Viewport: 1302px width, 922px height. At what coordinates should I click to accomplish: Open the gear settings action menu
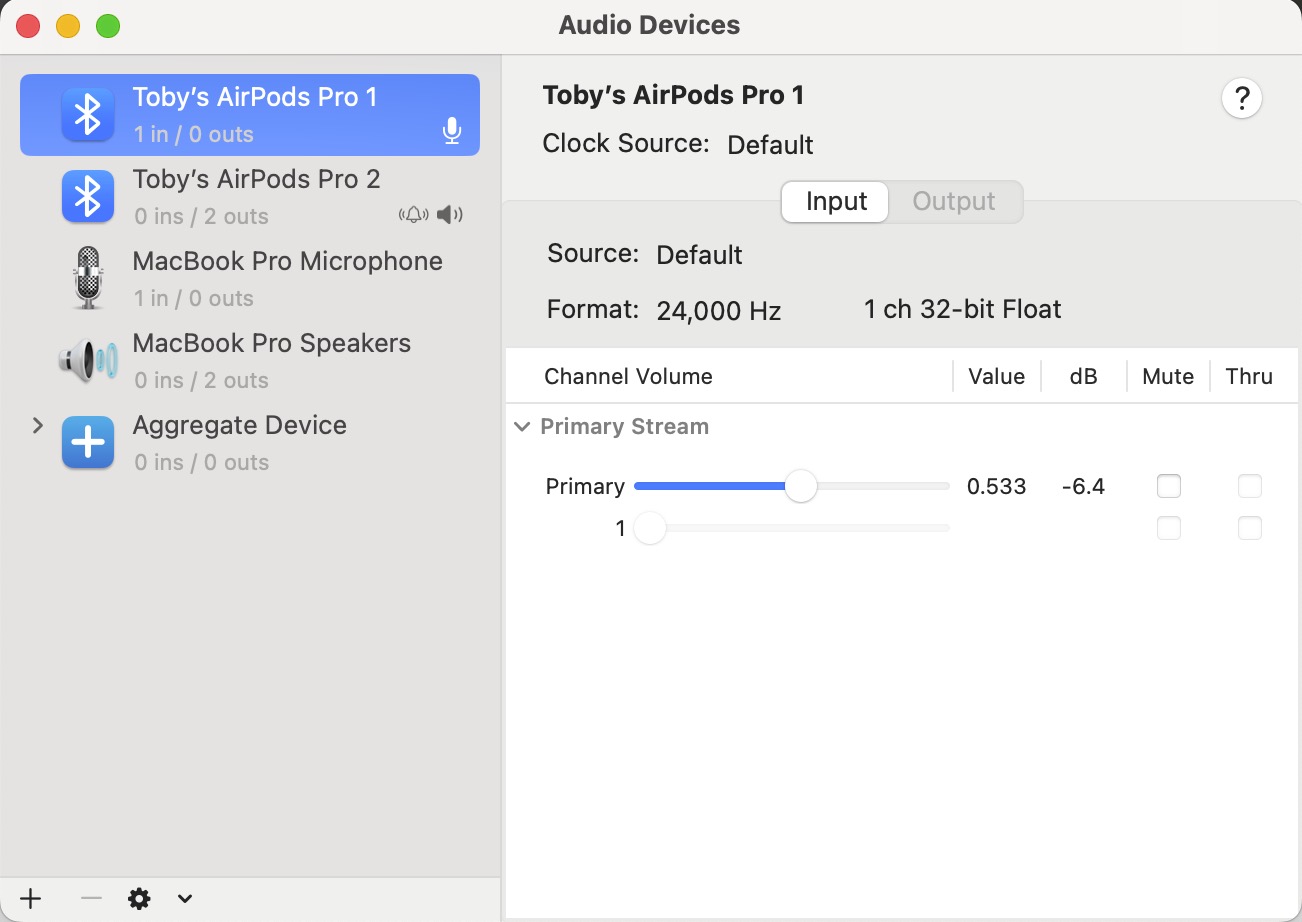pyautogui.click(x=139, y=898)
